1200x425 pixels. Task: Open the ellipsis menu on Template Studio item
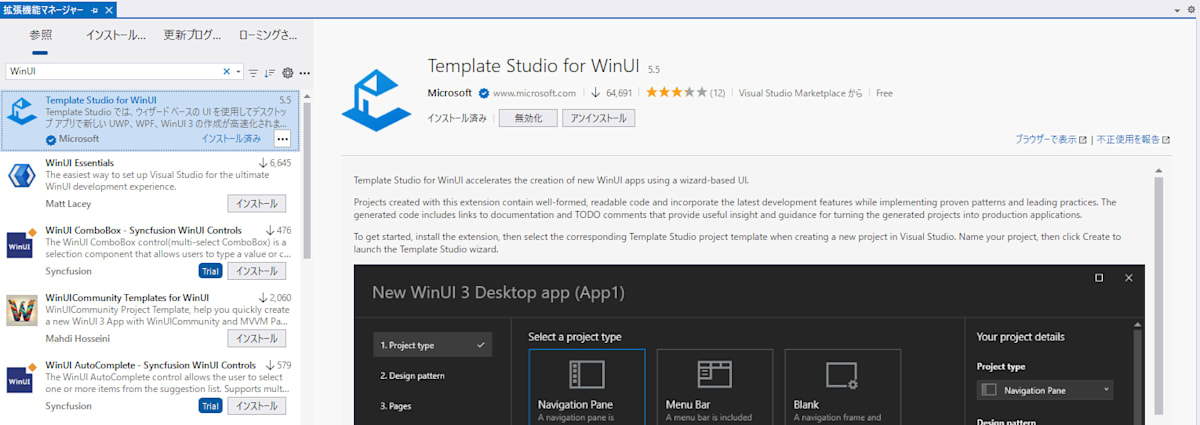point(282,139)
